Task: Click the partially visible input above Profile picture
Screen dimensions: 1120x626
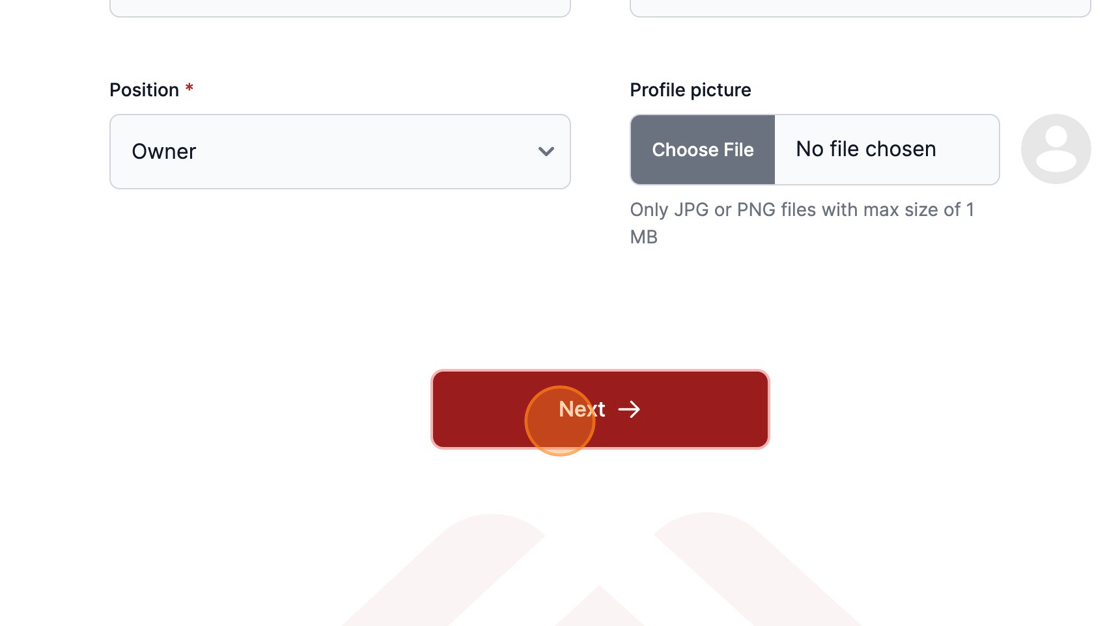Action: 860,8
